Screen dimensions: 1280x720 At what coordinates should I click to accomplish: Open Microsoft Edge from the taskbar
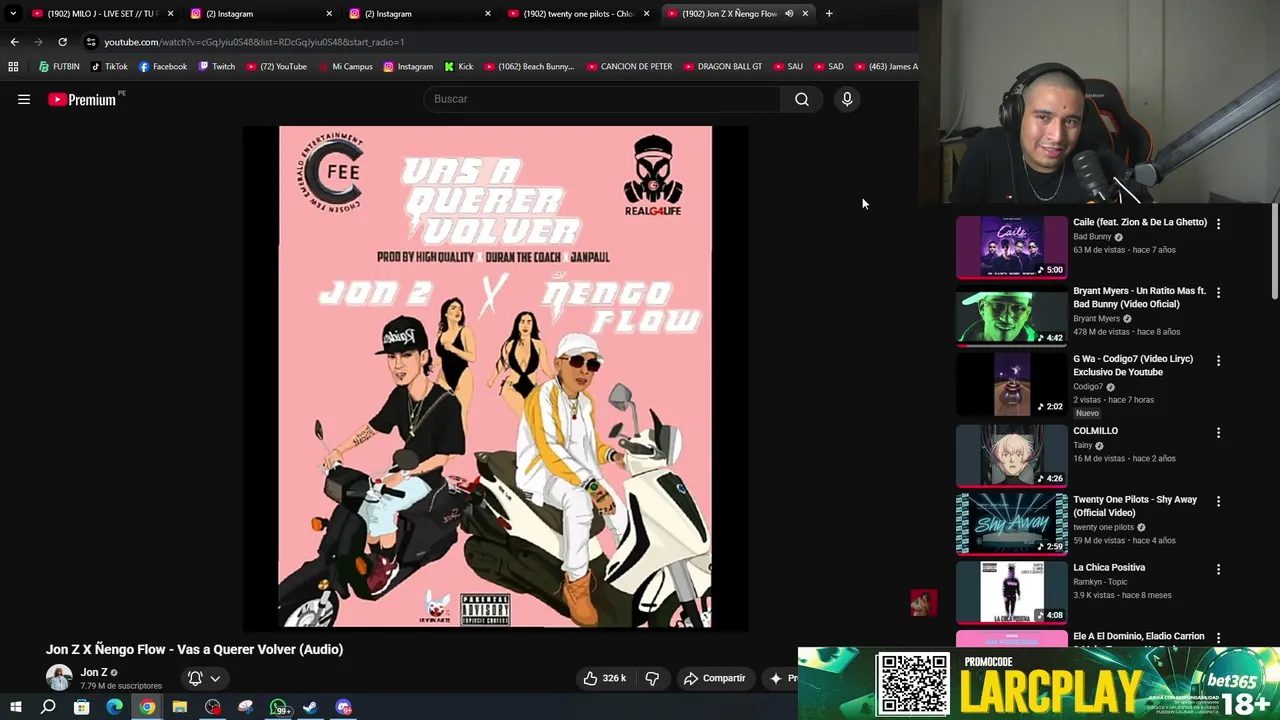pos(114,708)
